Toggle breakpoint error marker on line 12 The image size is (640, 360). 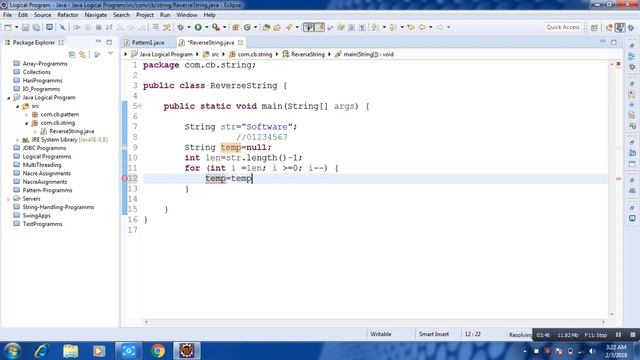pyautogui.click(x=124, y=178)
